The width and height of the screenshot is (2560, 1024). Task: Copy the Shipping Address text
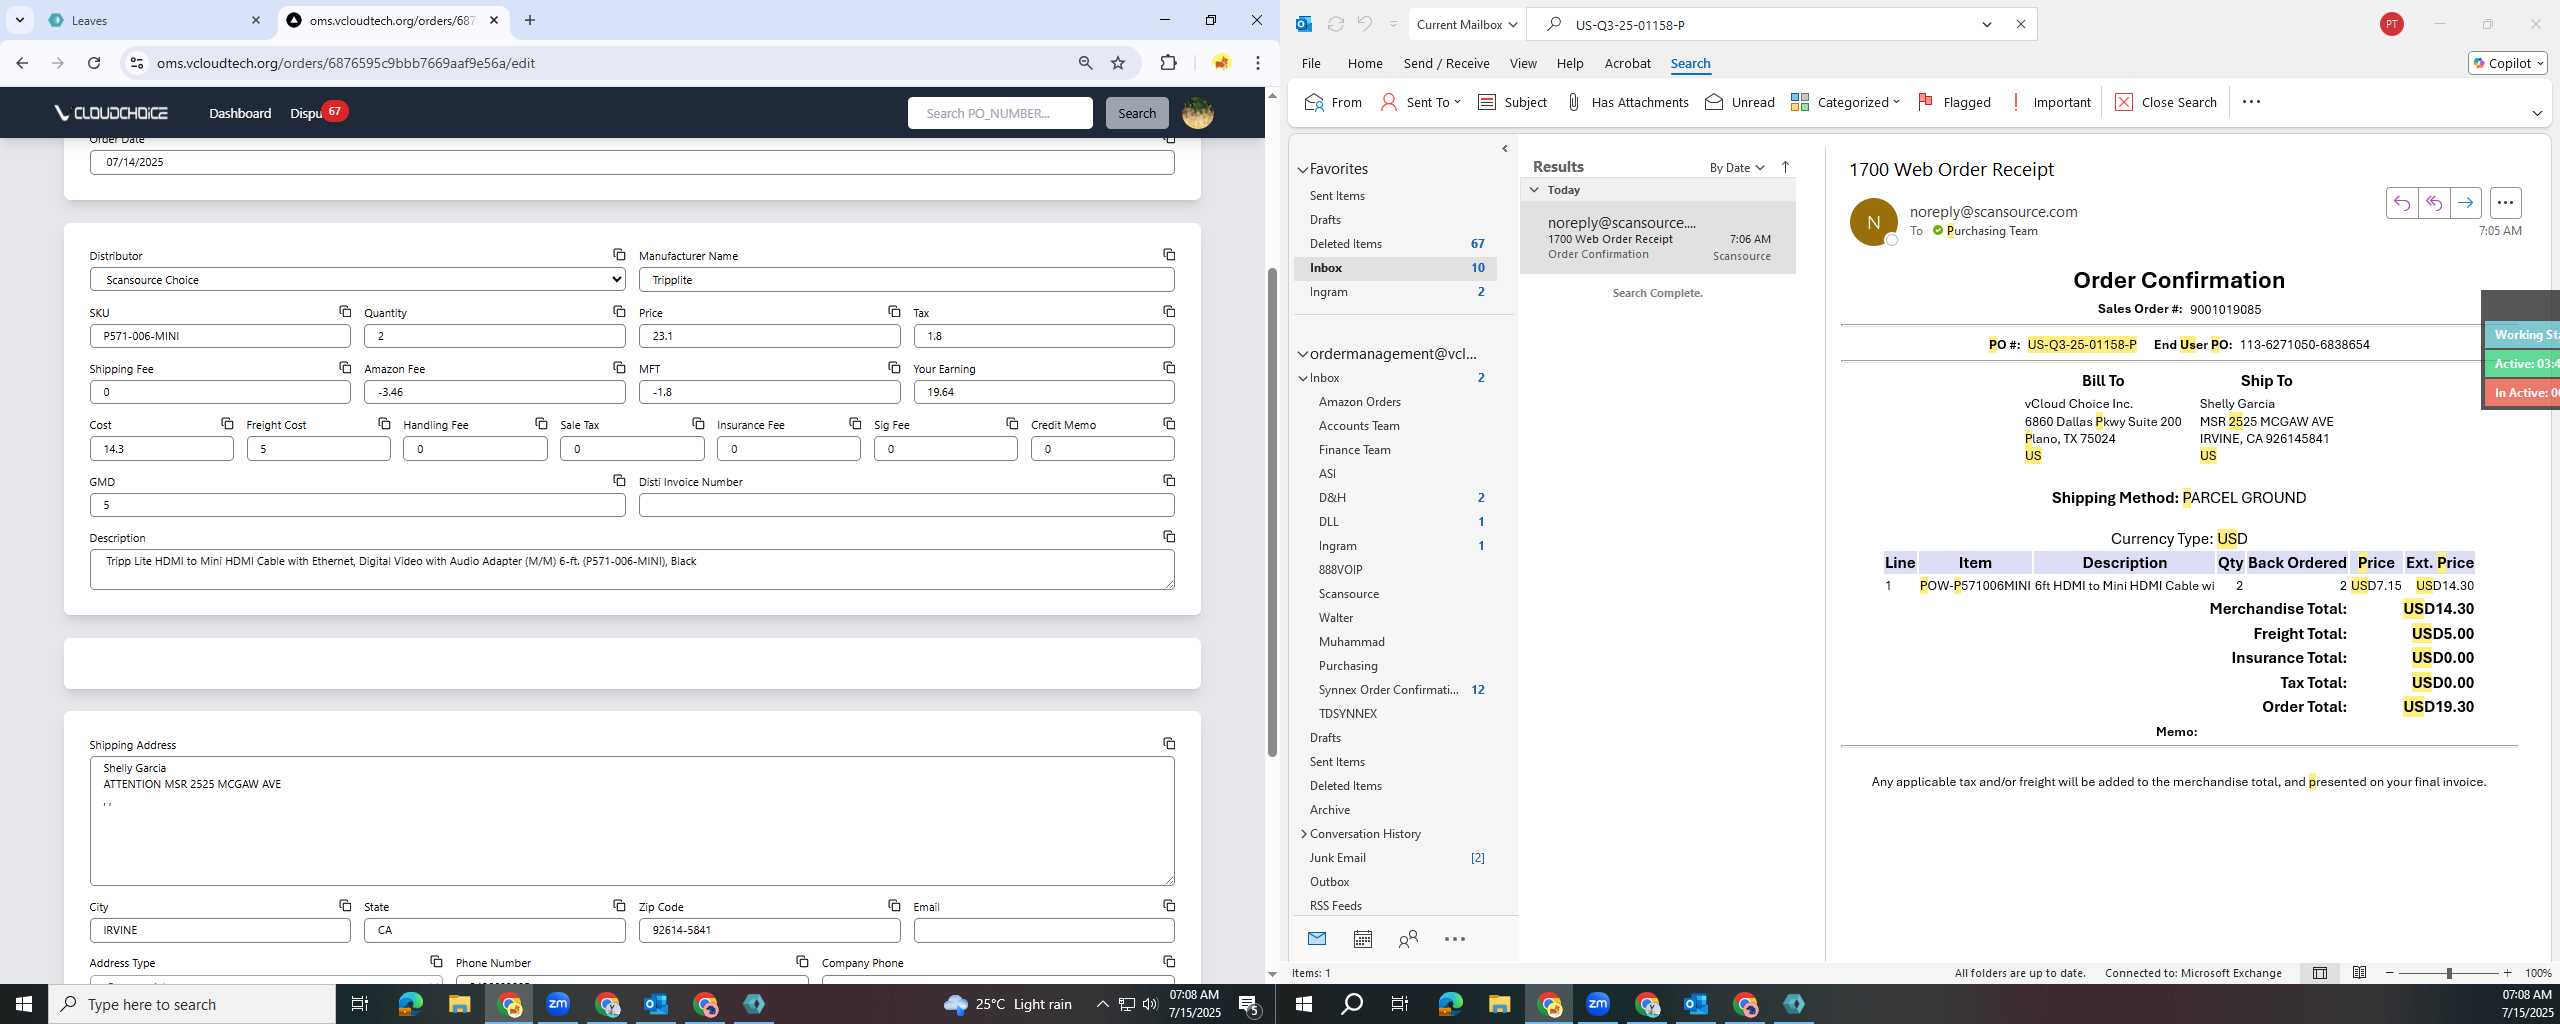pos(1169,744)
